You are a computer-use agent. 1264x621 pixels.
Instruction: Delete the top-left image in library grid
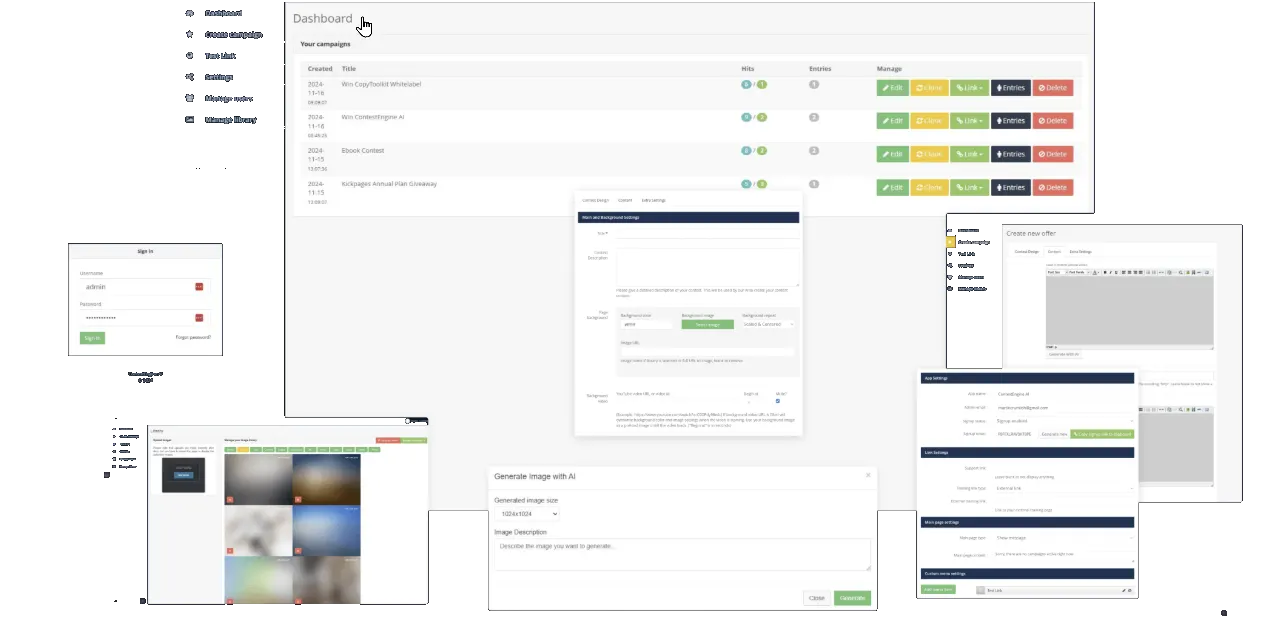tap(230, 498)
